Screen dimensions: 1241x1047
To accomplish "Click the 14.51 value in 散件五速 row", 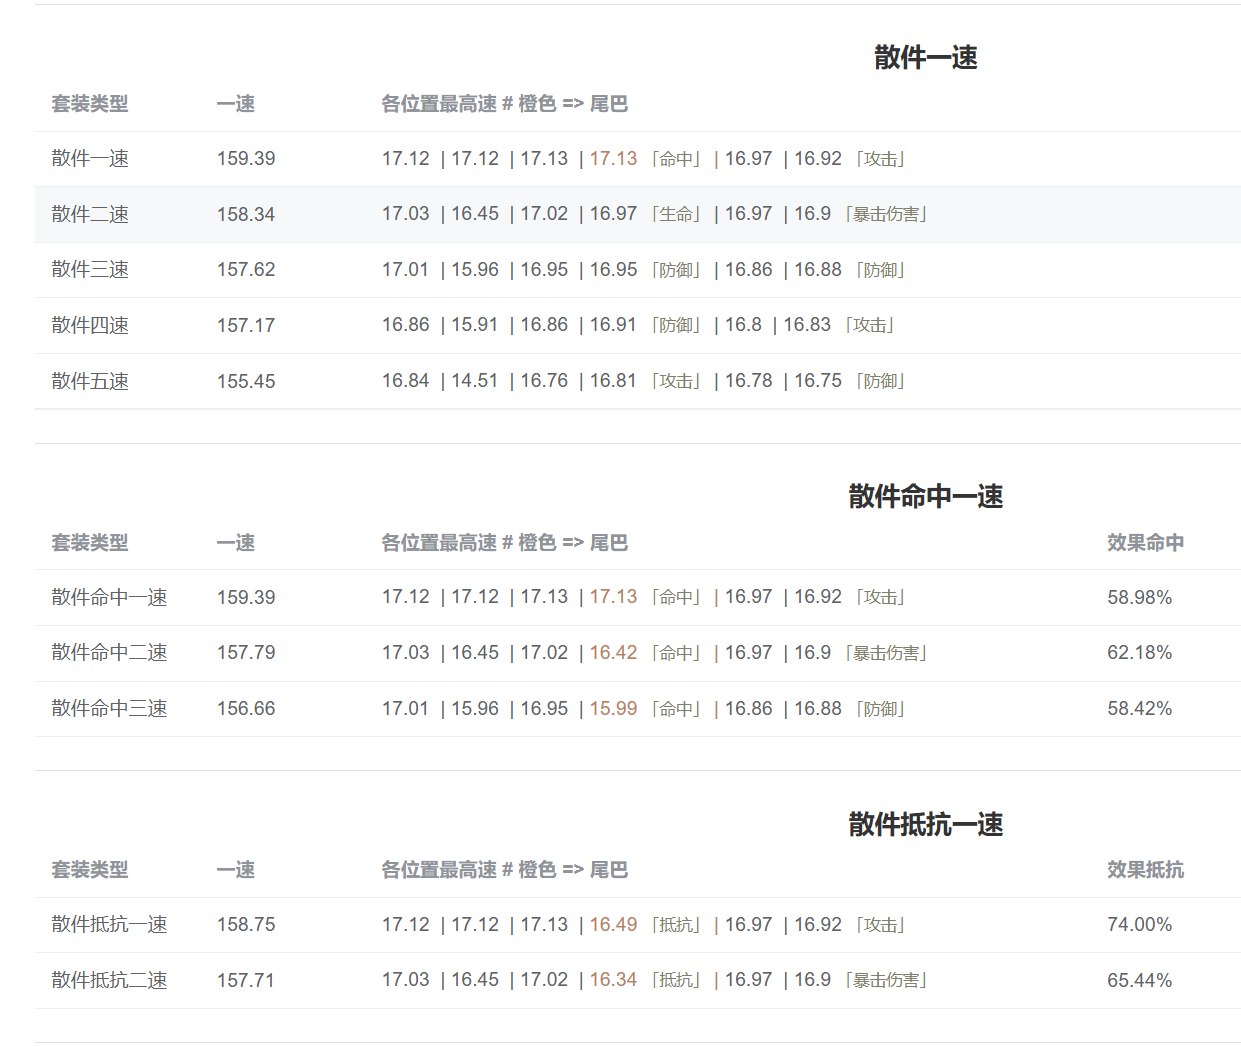I will [x=474, y=381].
